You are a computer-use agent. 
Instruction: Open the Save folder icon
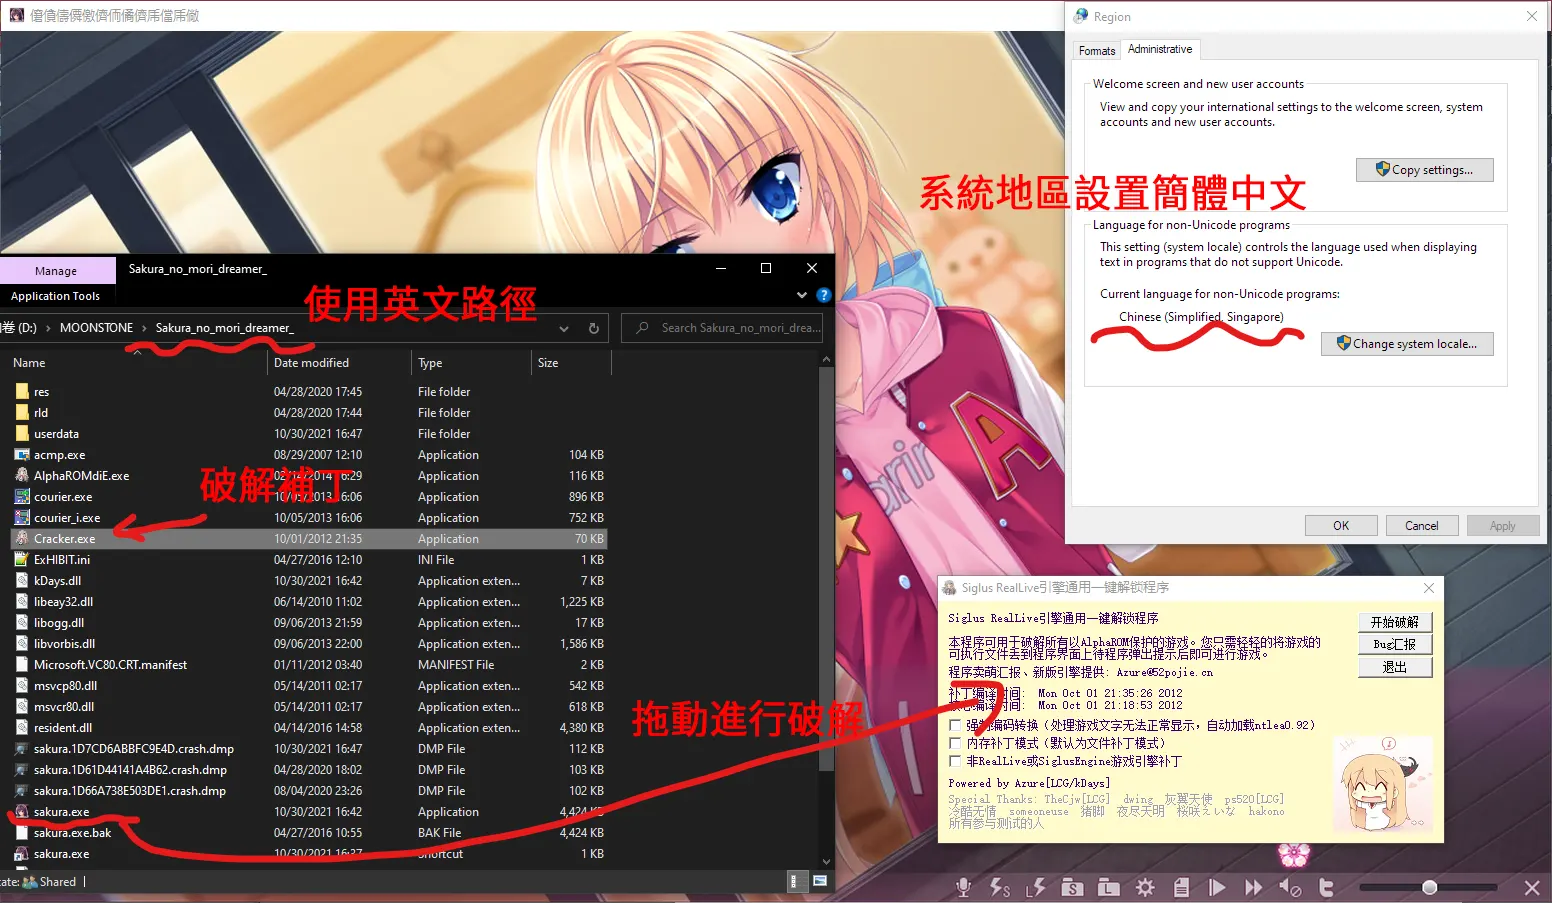pos(1072,887)
